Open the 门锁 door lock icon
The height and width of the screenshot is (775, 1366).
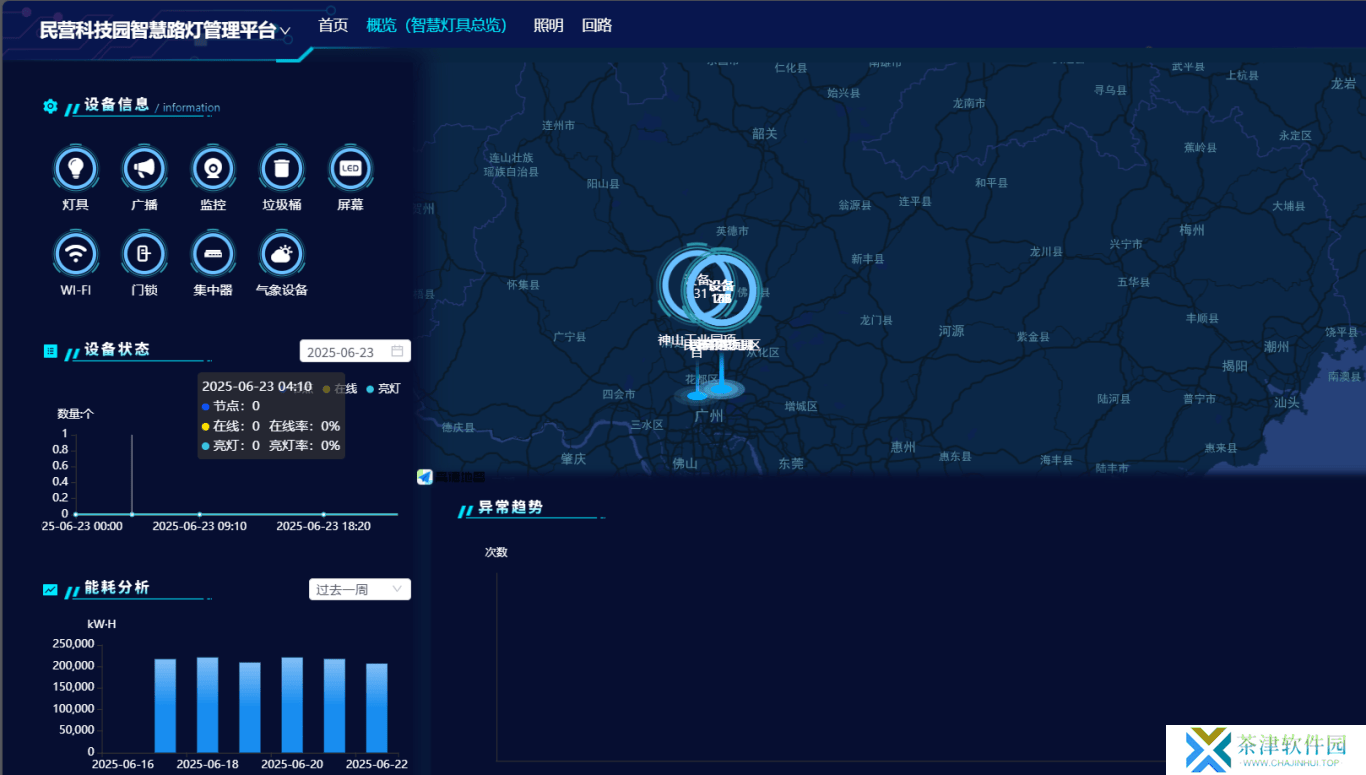144,254
